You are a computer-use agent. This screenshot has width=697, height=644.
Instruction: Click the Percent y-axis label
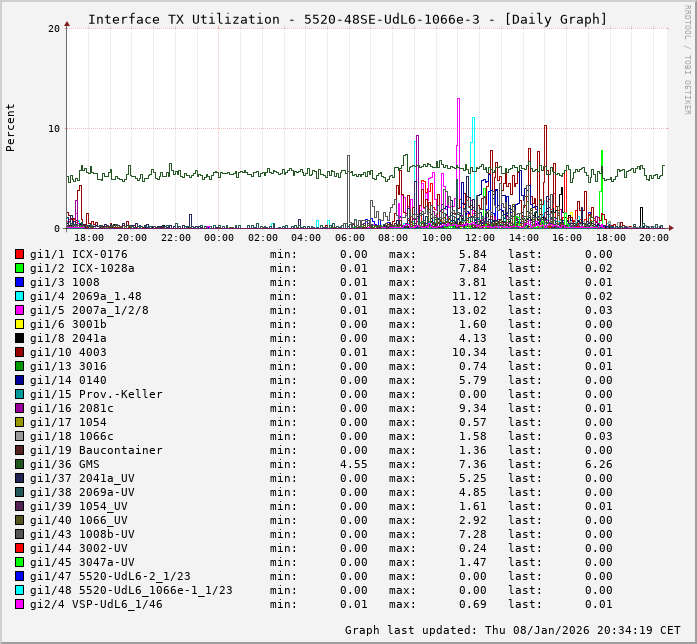pos(11,127)
